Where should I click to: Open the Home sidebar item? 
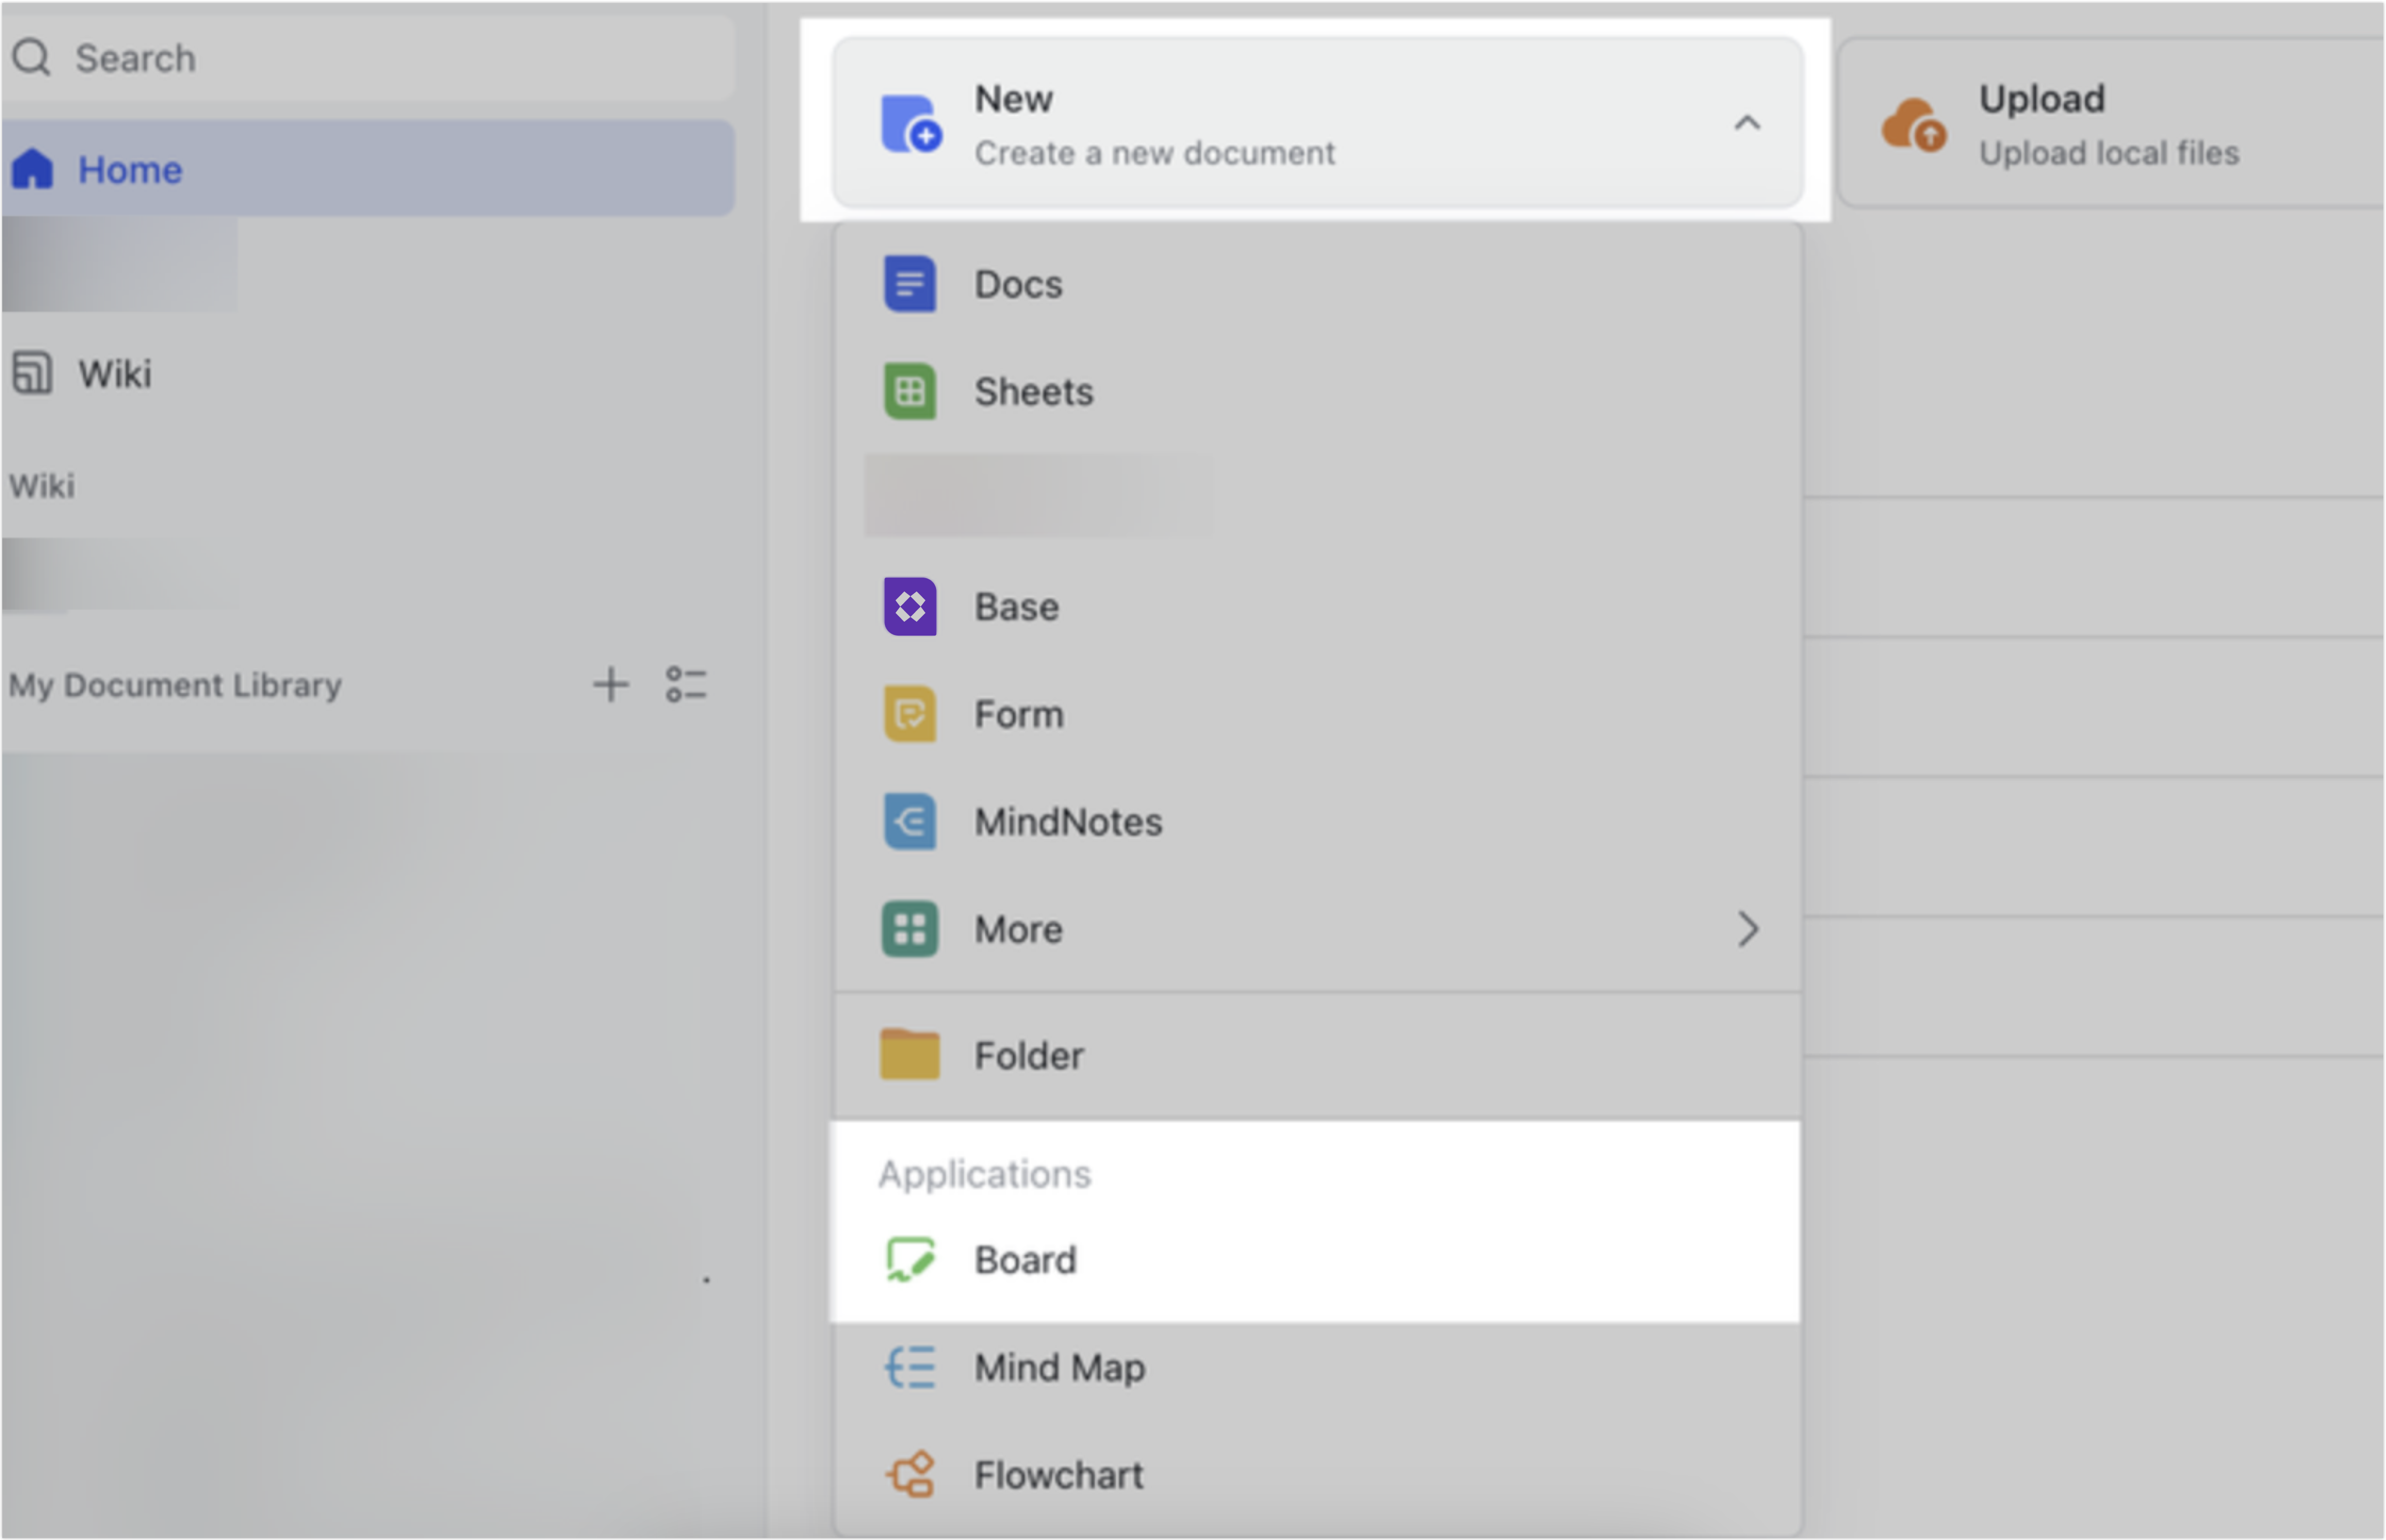click(367, 169)
